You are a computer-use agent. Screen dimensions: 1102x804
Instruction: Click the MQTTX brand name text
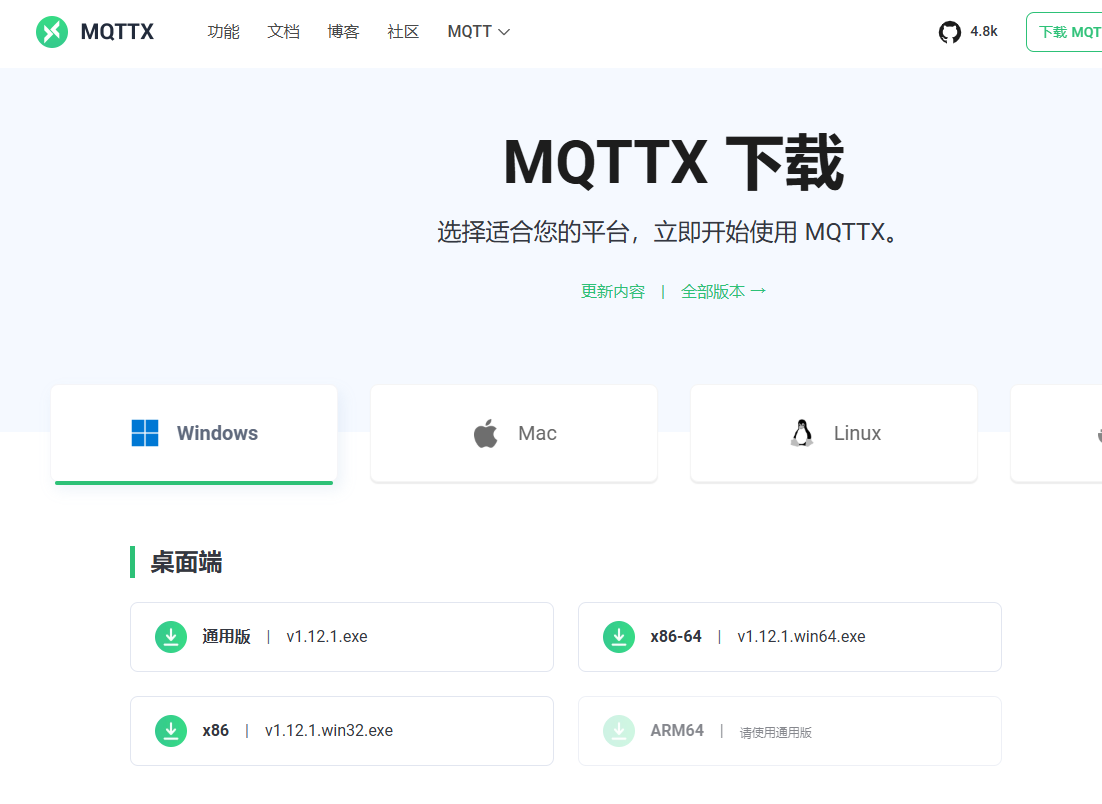117,32
